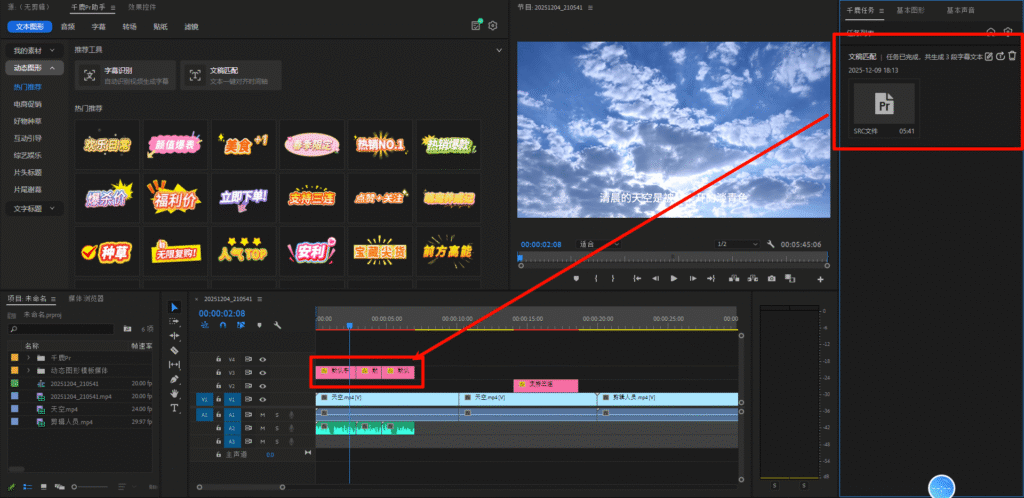Click the export frame camera icon
Image resolution: width=1024 pixels, height=498 pixels.
771,278
